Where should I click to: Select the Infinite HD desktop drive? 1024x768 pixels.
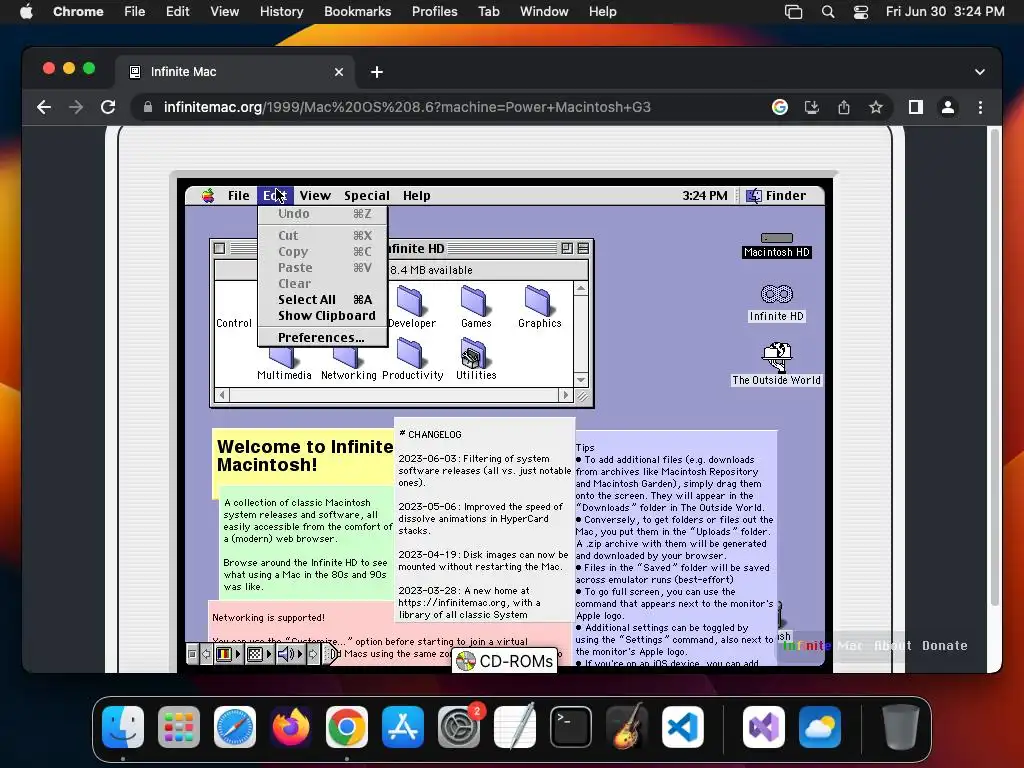776,303
